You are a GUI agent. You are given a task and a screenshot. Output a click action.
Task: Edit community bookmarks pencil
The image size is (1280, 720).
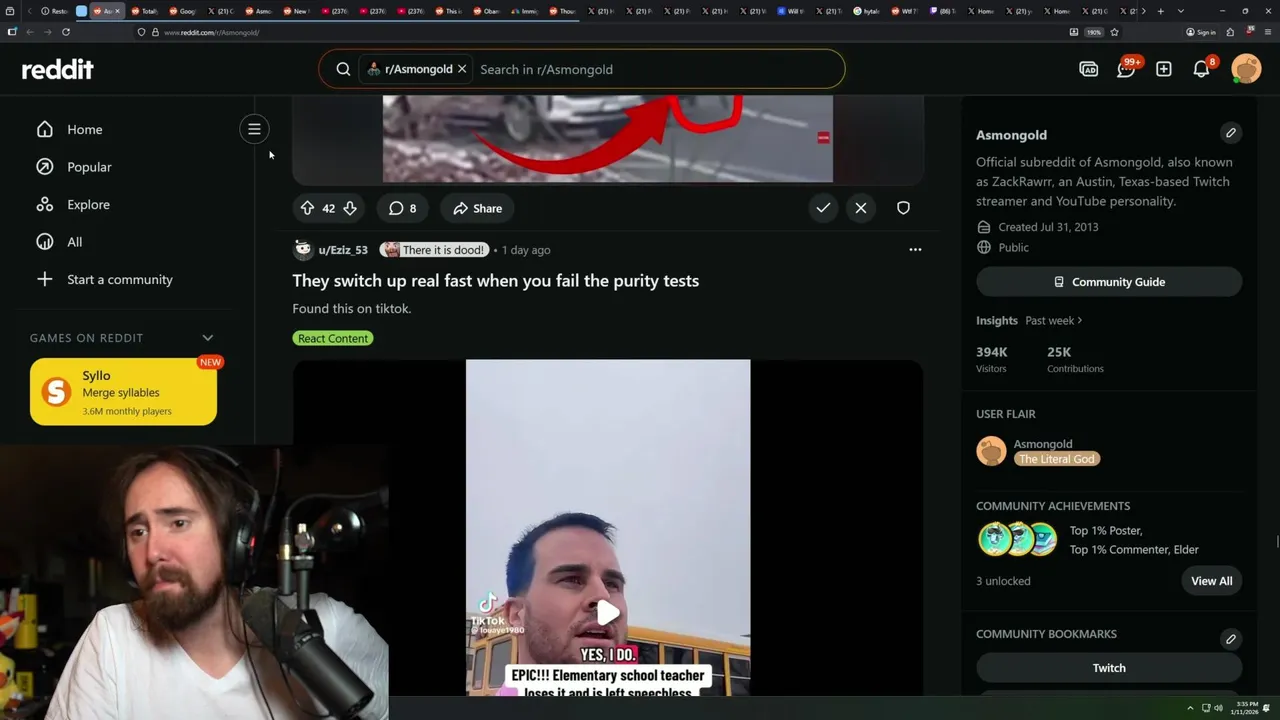[1231, 639]
